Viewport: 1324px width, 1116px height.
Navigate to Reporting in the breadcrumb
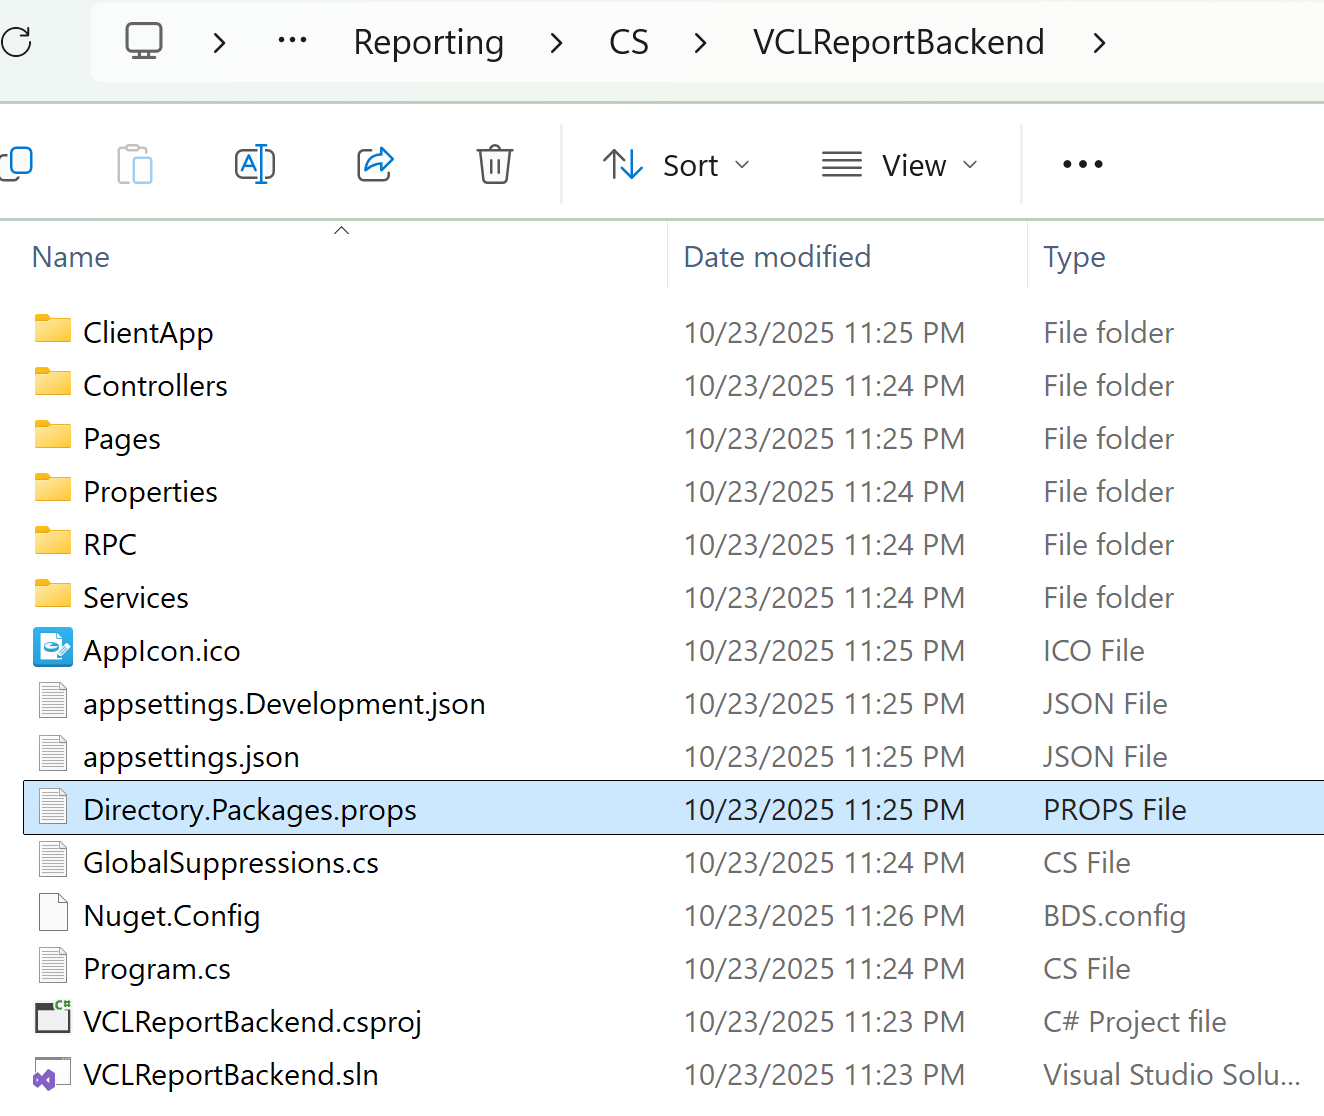(428, 42)
